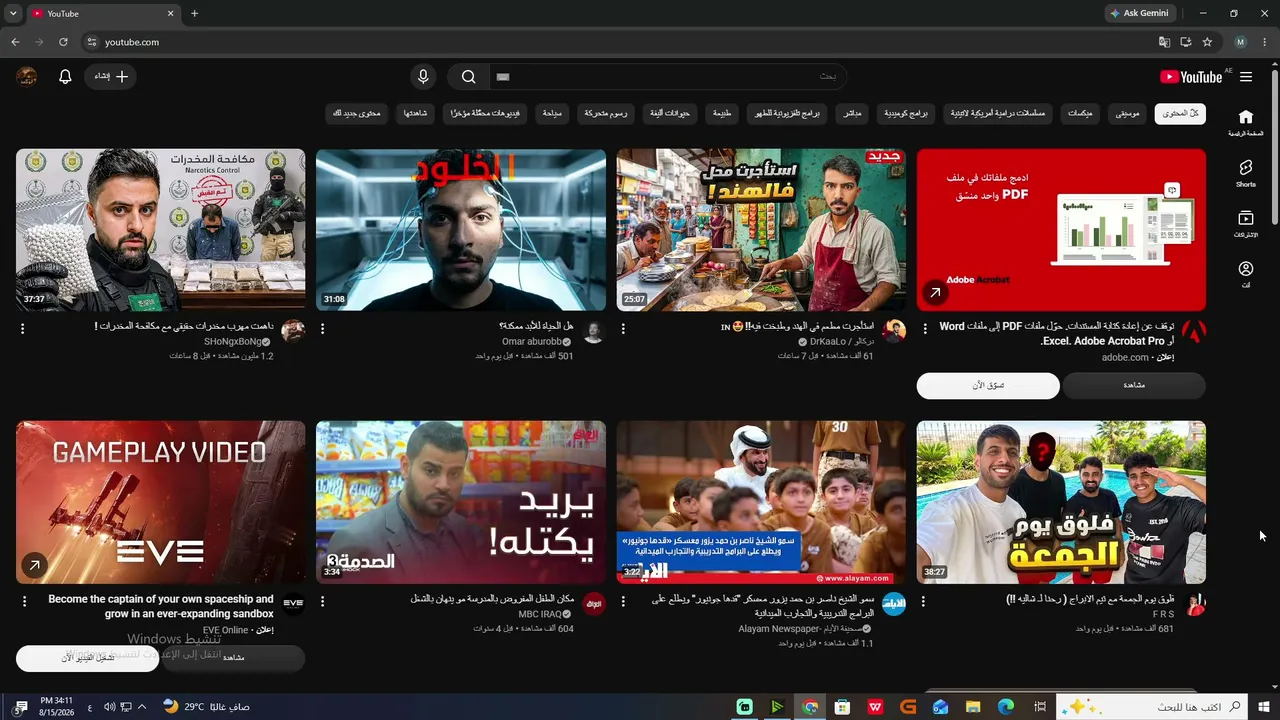Select the 'سياحة' filter chip
Image resolution: width=1280 pixels, height=720 pixels.
[x=552, y=113]
